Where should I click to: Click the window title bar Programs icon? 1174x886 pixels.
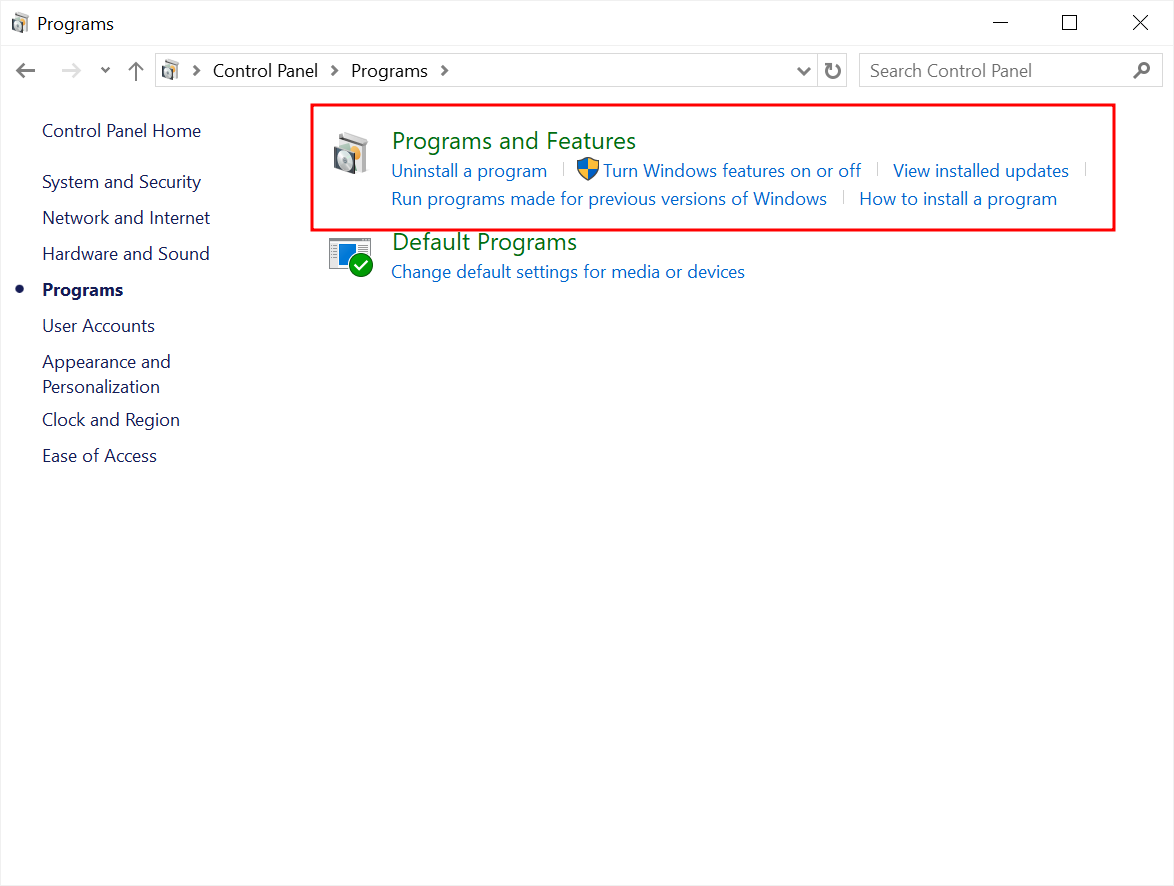click(19, 23)
